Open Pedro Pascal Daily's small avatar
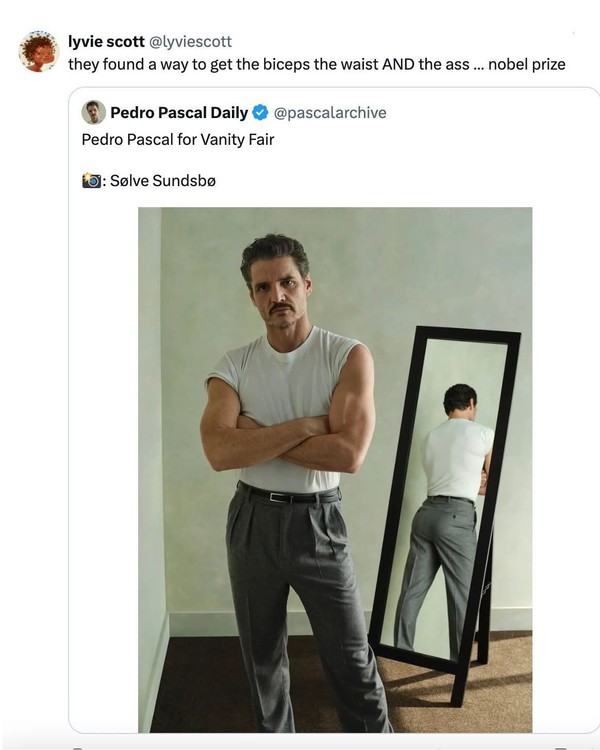This screenshot has height=750, width=600. 93,112
